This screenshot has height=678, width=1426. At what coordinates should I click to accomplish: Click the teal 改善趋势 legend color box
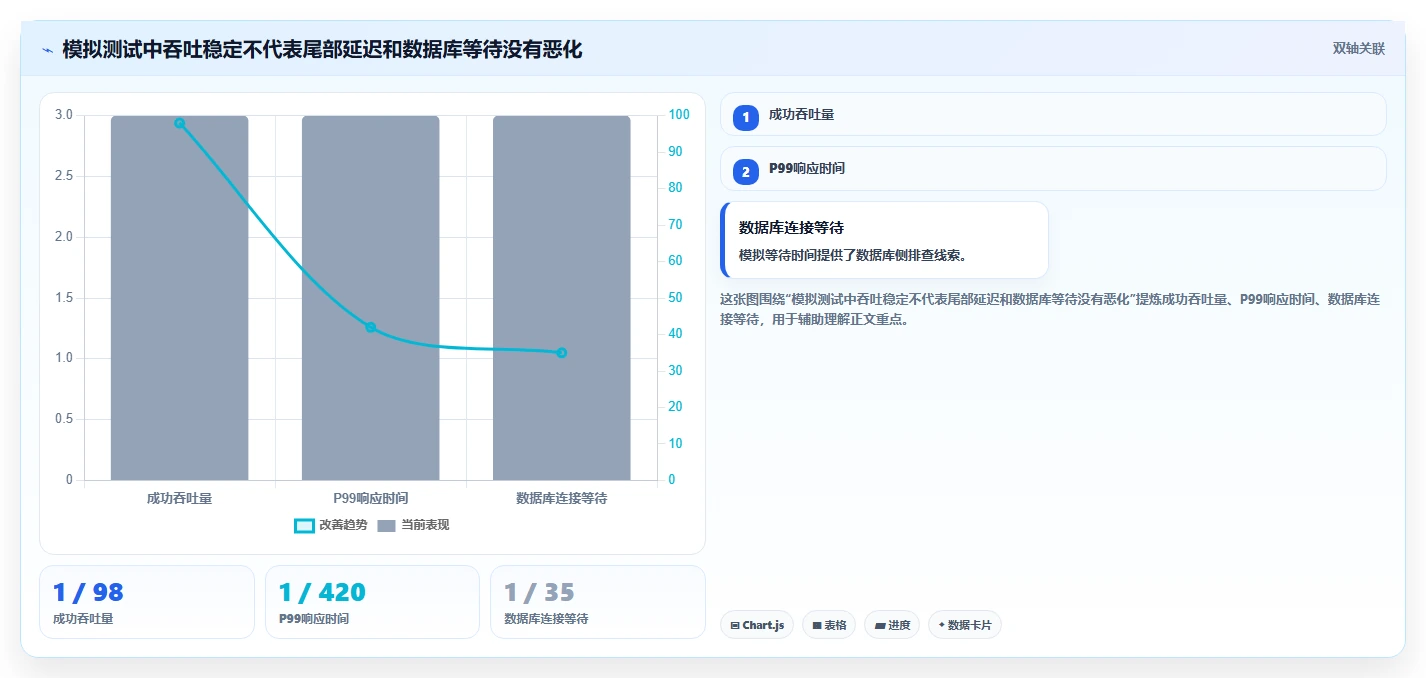(304, 525)
